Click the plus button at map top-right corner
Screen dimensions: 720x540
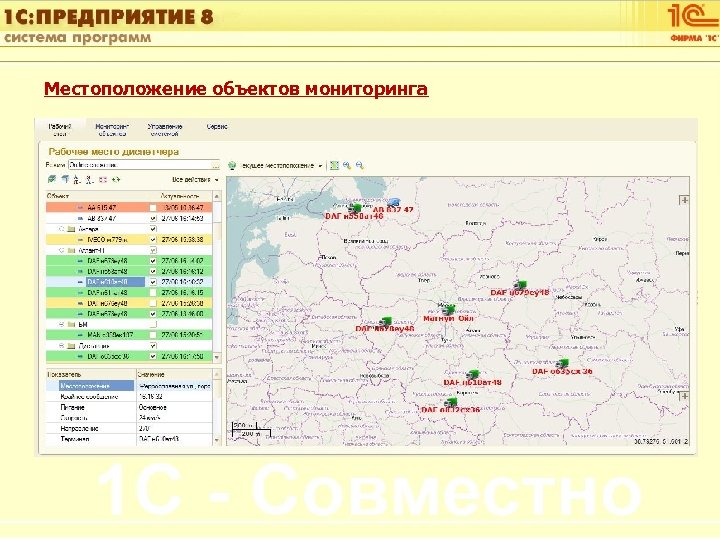(x=684, y=200)
